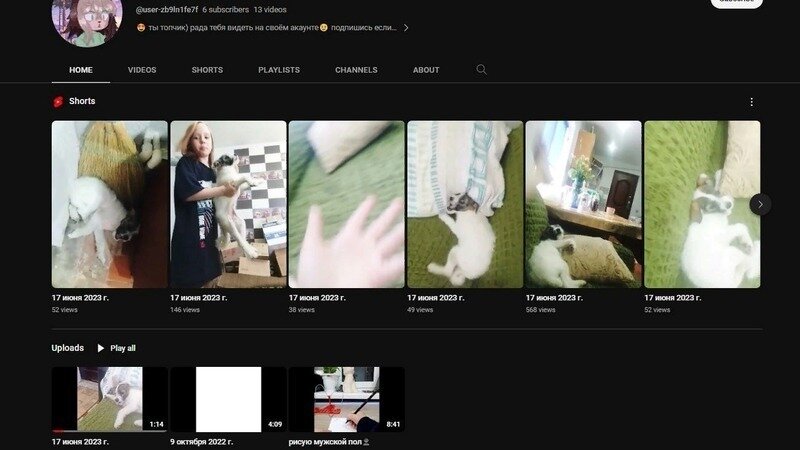The width and height of the screenshot is (800, 450).
Task: Click the channel avatar picture
Action: (87, 20)
